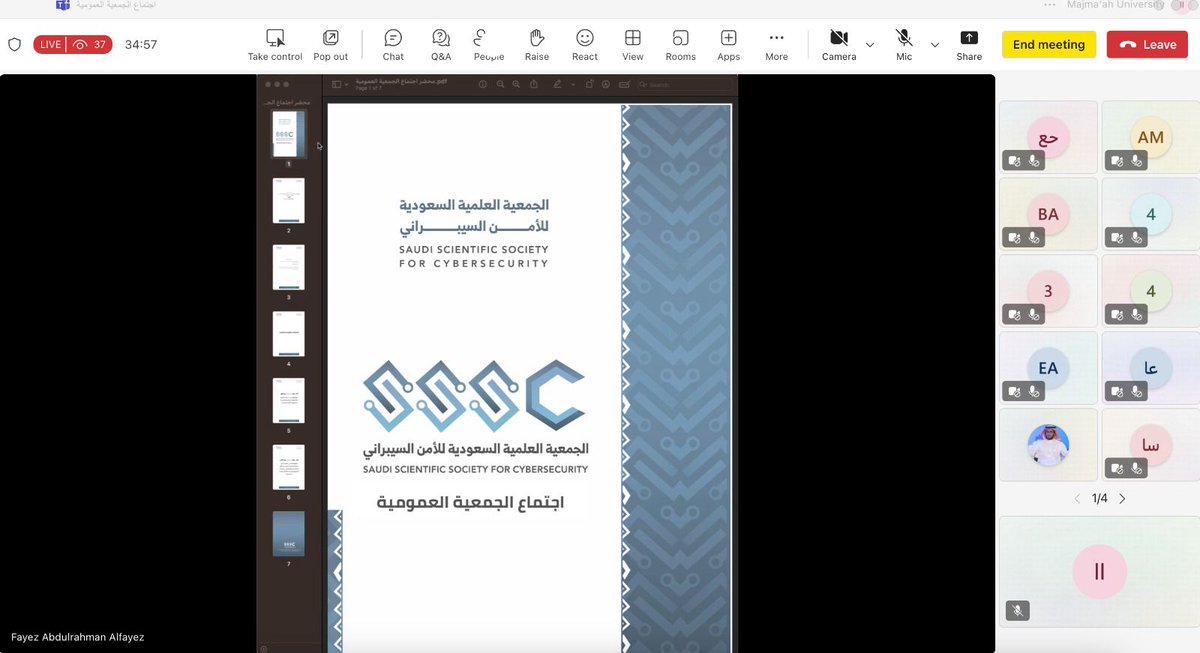
Task: Raise your hand
Action: tap(537, 45)
